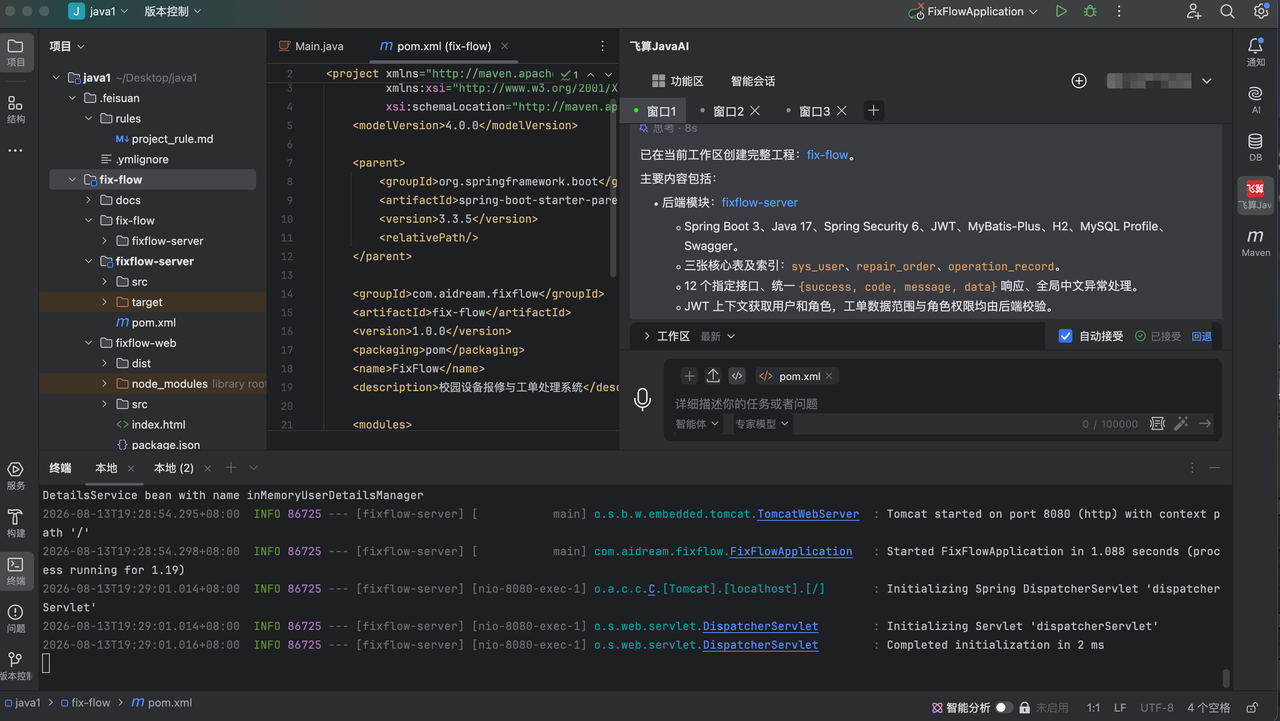1280x721 pixels.
Task: Open the fix-flow project link in chat
Action: [x=827, y=155]
